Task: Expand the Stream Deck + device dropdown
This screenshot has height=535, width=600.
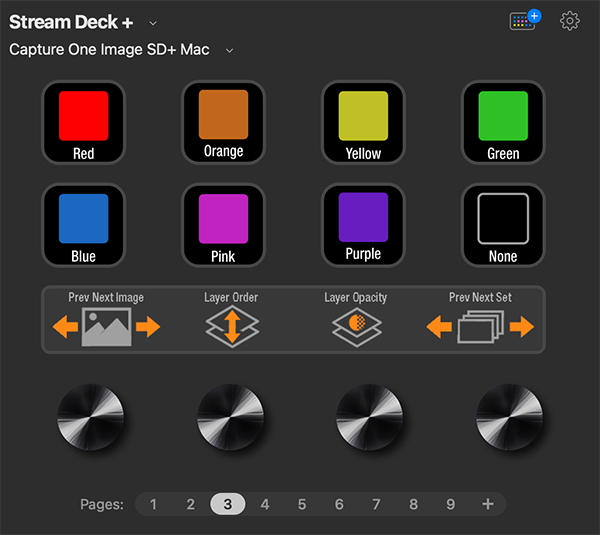Action: pyautogui.click(x=153, y=23)
